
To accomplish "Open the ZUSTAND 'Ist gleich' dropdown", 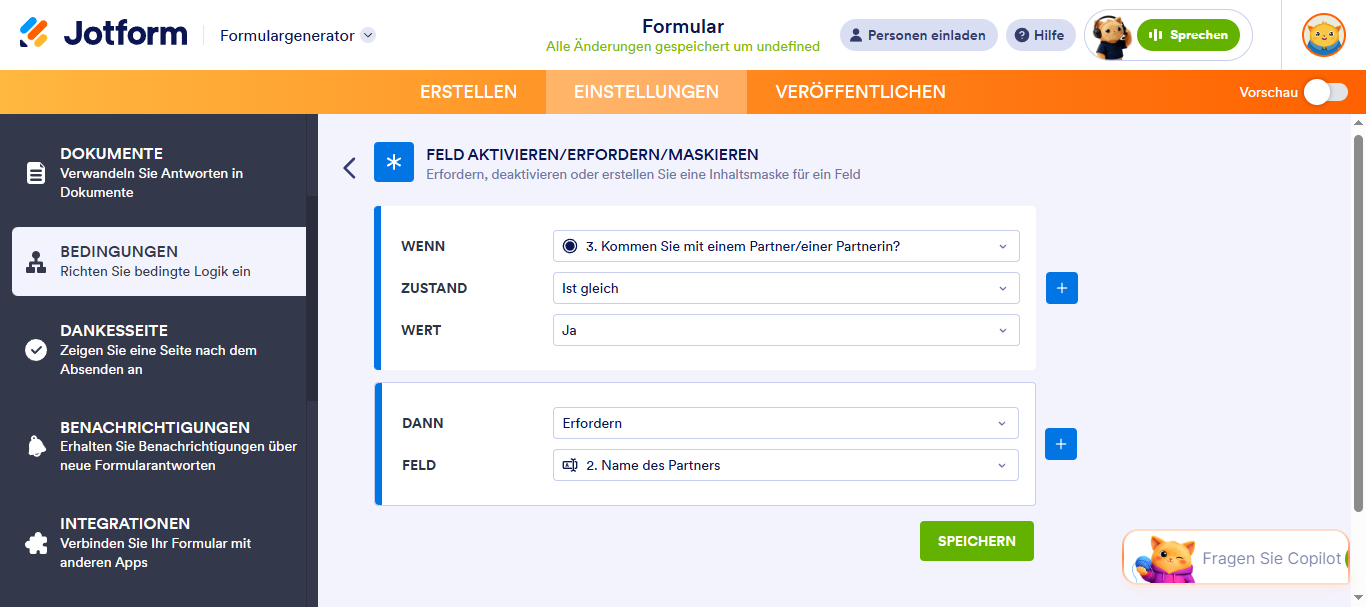I will [786, 288].
